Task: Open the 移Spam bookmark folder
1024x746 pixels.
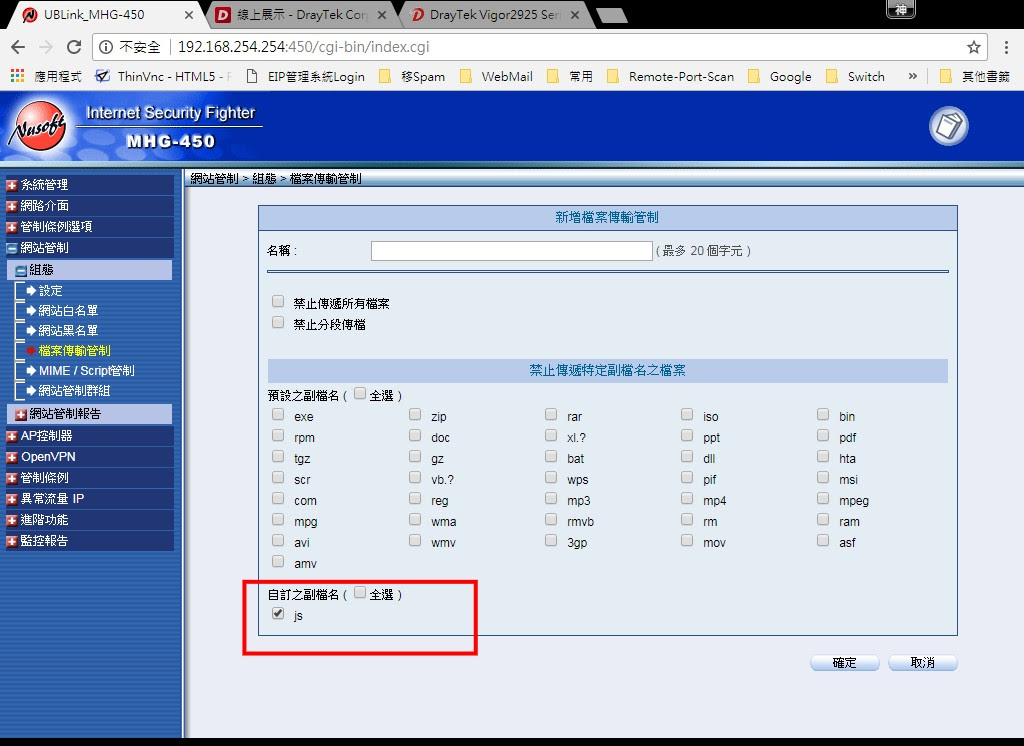Action: [412, 76]
